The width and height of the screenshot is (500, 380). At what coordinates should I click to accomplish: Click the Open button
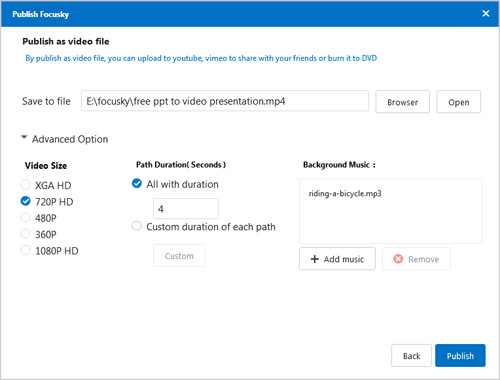coord(459,102)
